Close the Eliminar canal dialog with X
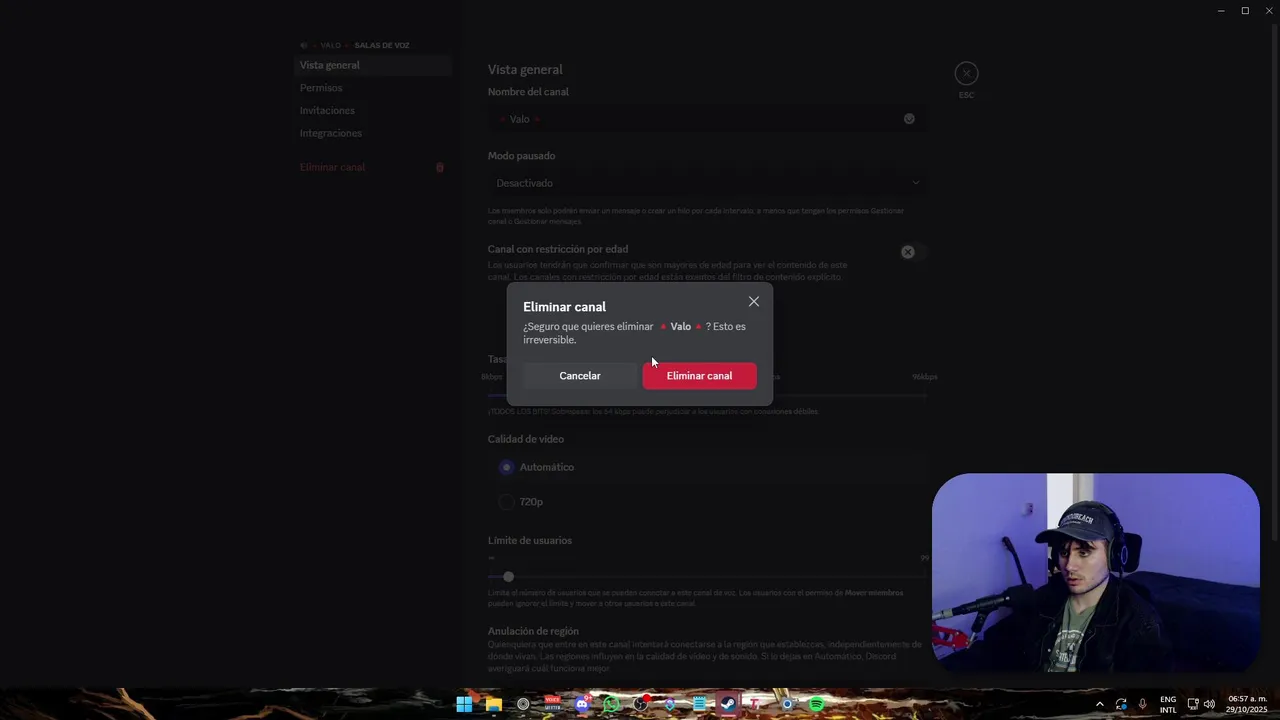The height and width of the screenshot is (720, 1280). [754, 302]
